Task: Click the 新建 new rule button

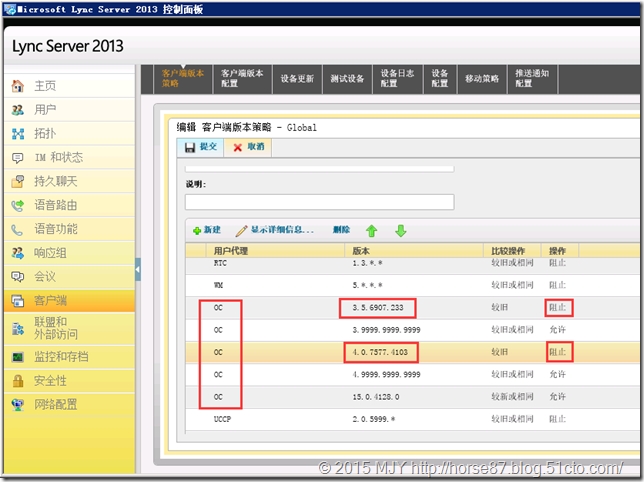Action: click(207, 230)
